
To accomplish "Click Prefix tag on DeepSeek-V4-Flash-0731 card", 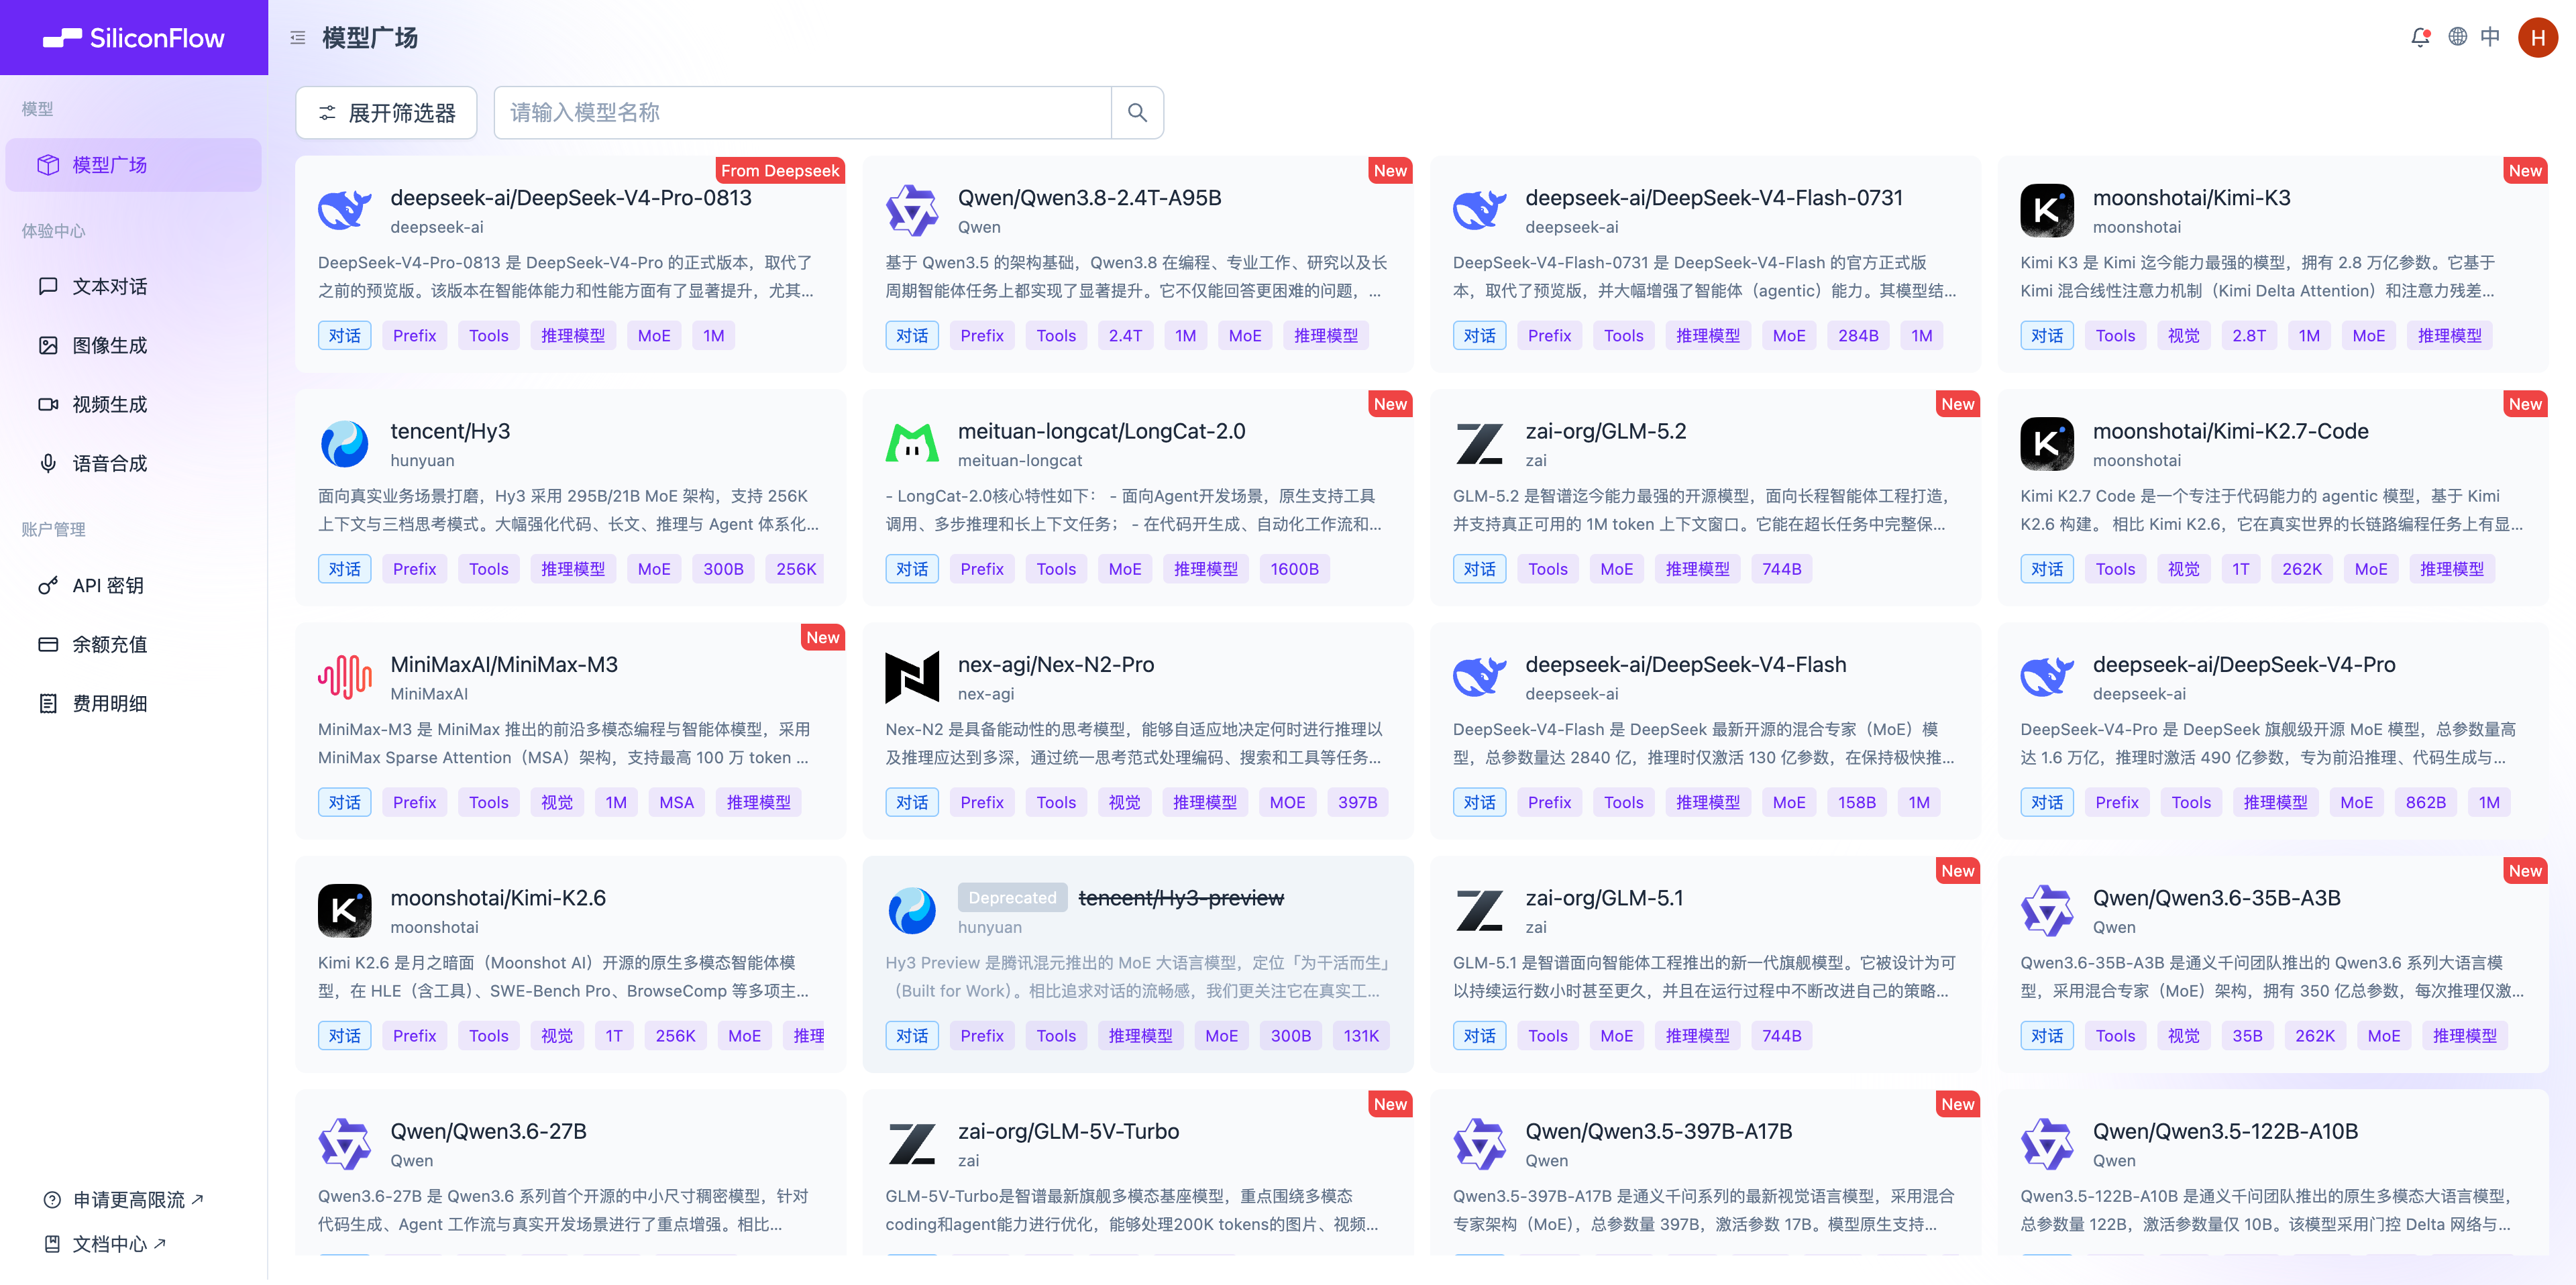I will click(1550, 336).
